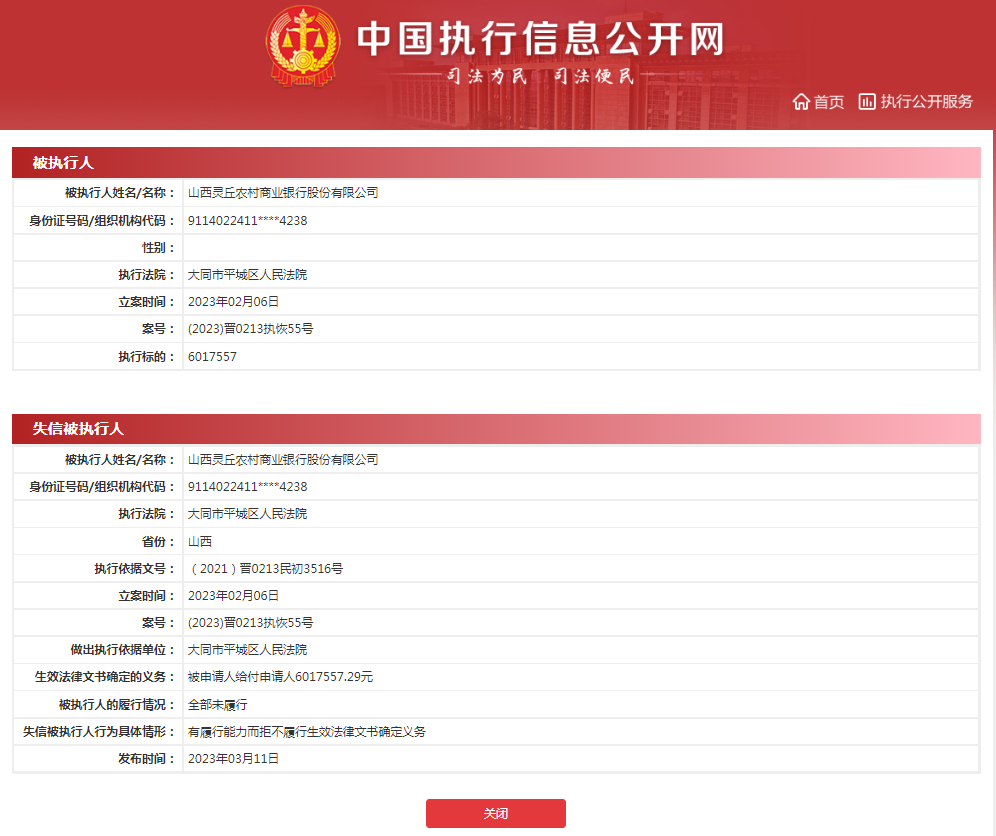996x836 pixels.
Task: Click 发布时间 value 2023年03月11日
Action: tap(233, 758)
